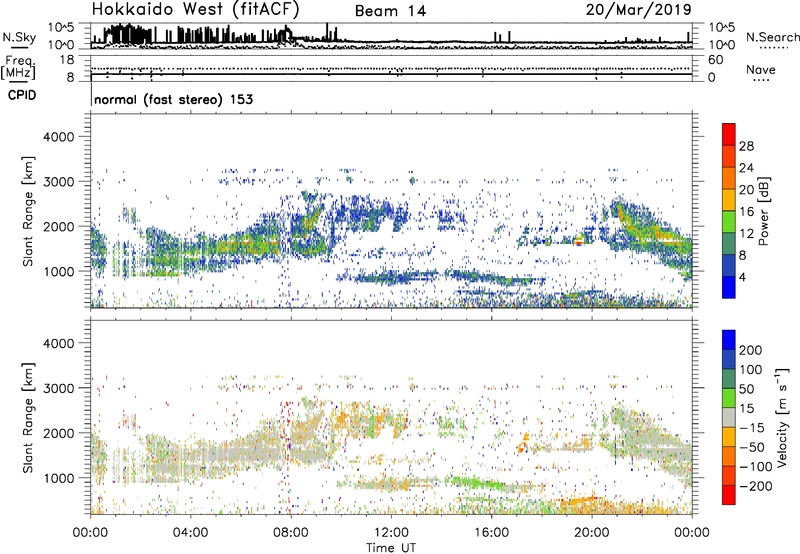The image size is (800, 554).
Task: Click the power panel 'Slant Range [km]' label
Action: (x=28, y=211)
